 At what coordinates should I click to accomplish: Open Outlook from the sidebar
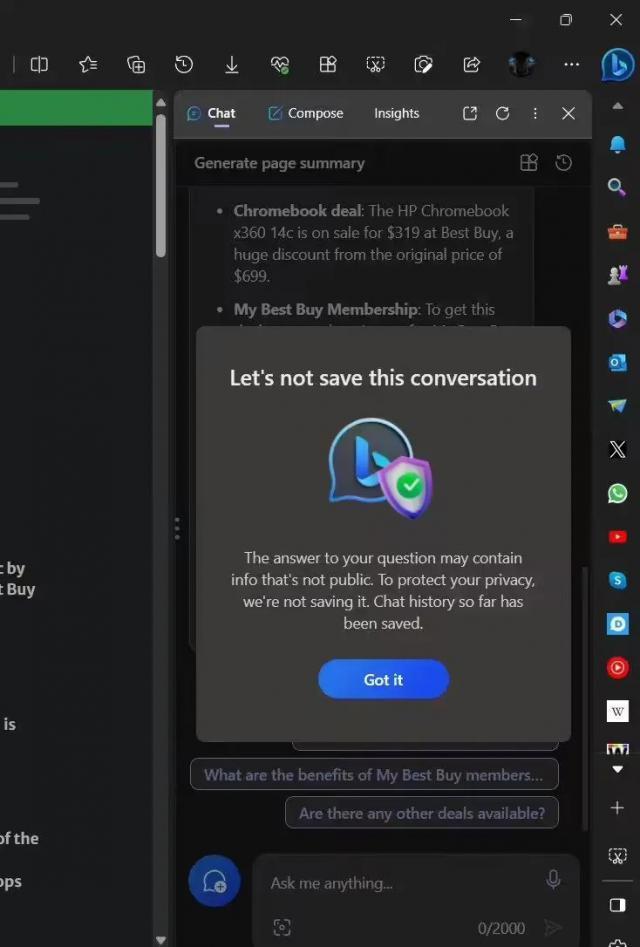coord(617,362)
